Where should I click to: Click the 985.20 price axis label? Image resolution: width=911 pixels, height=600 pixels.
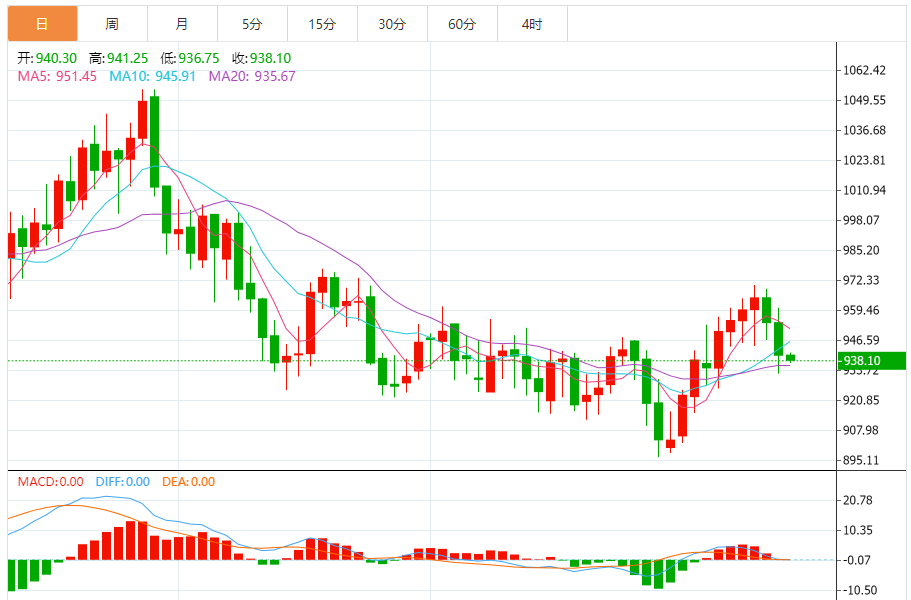[861, 250]
